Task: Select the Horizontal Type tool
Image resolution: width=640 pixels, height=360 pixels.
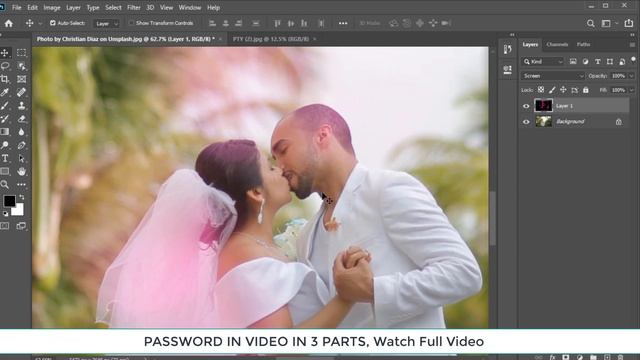Action: coord(5,158)
